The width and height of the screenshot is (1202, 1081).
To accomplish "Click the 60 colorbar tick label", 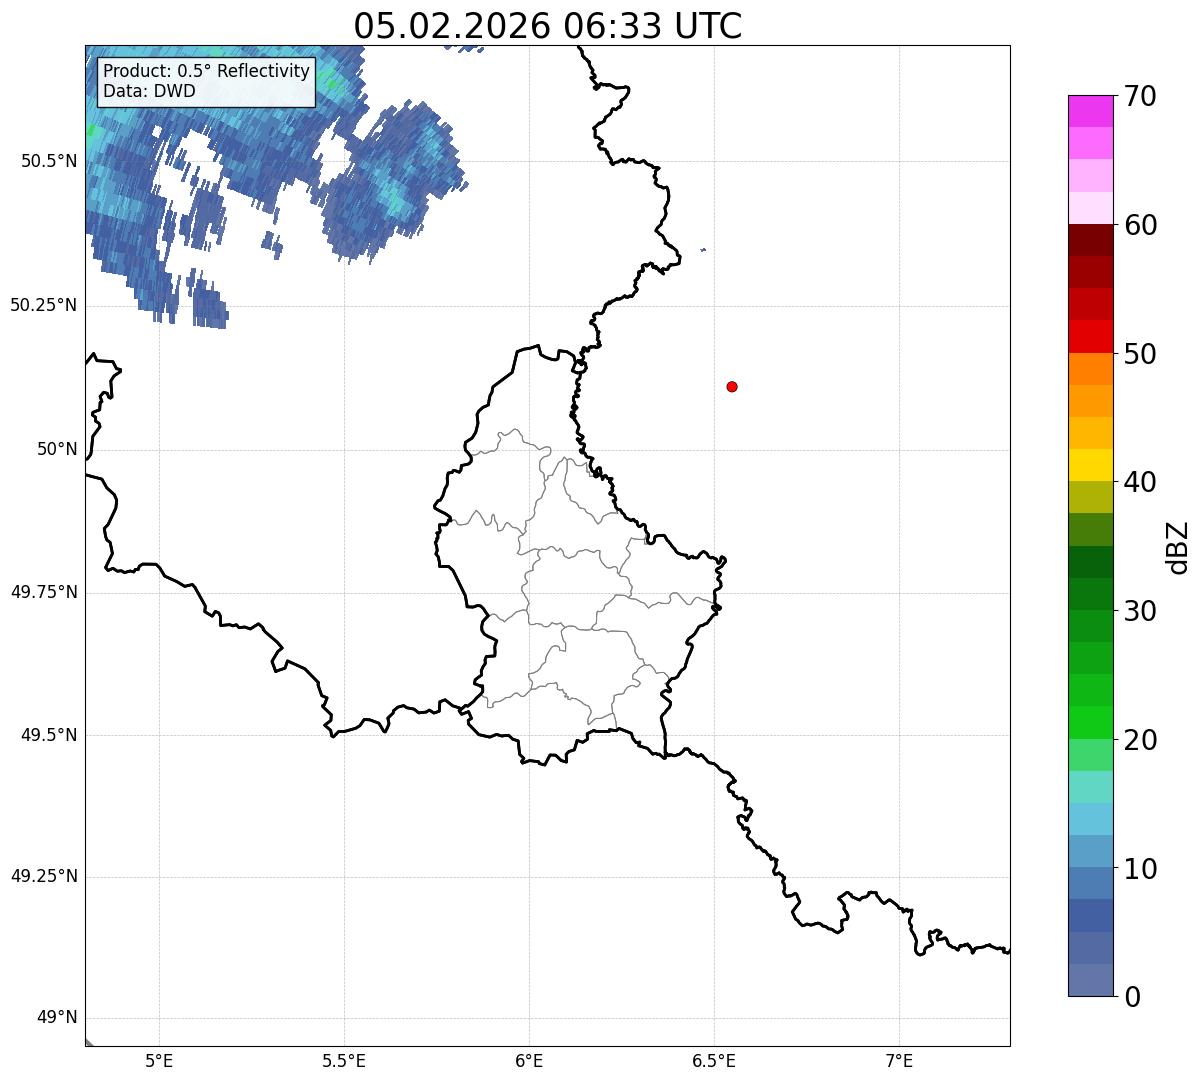I will [1140, 225].
